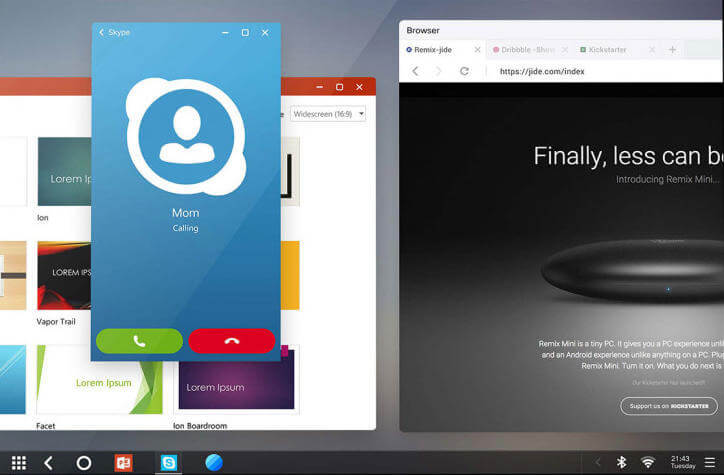Viewport: 724px width, 475px height.
Task: Open the notification menu icon in tray
Action: (x=710, y=462)
